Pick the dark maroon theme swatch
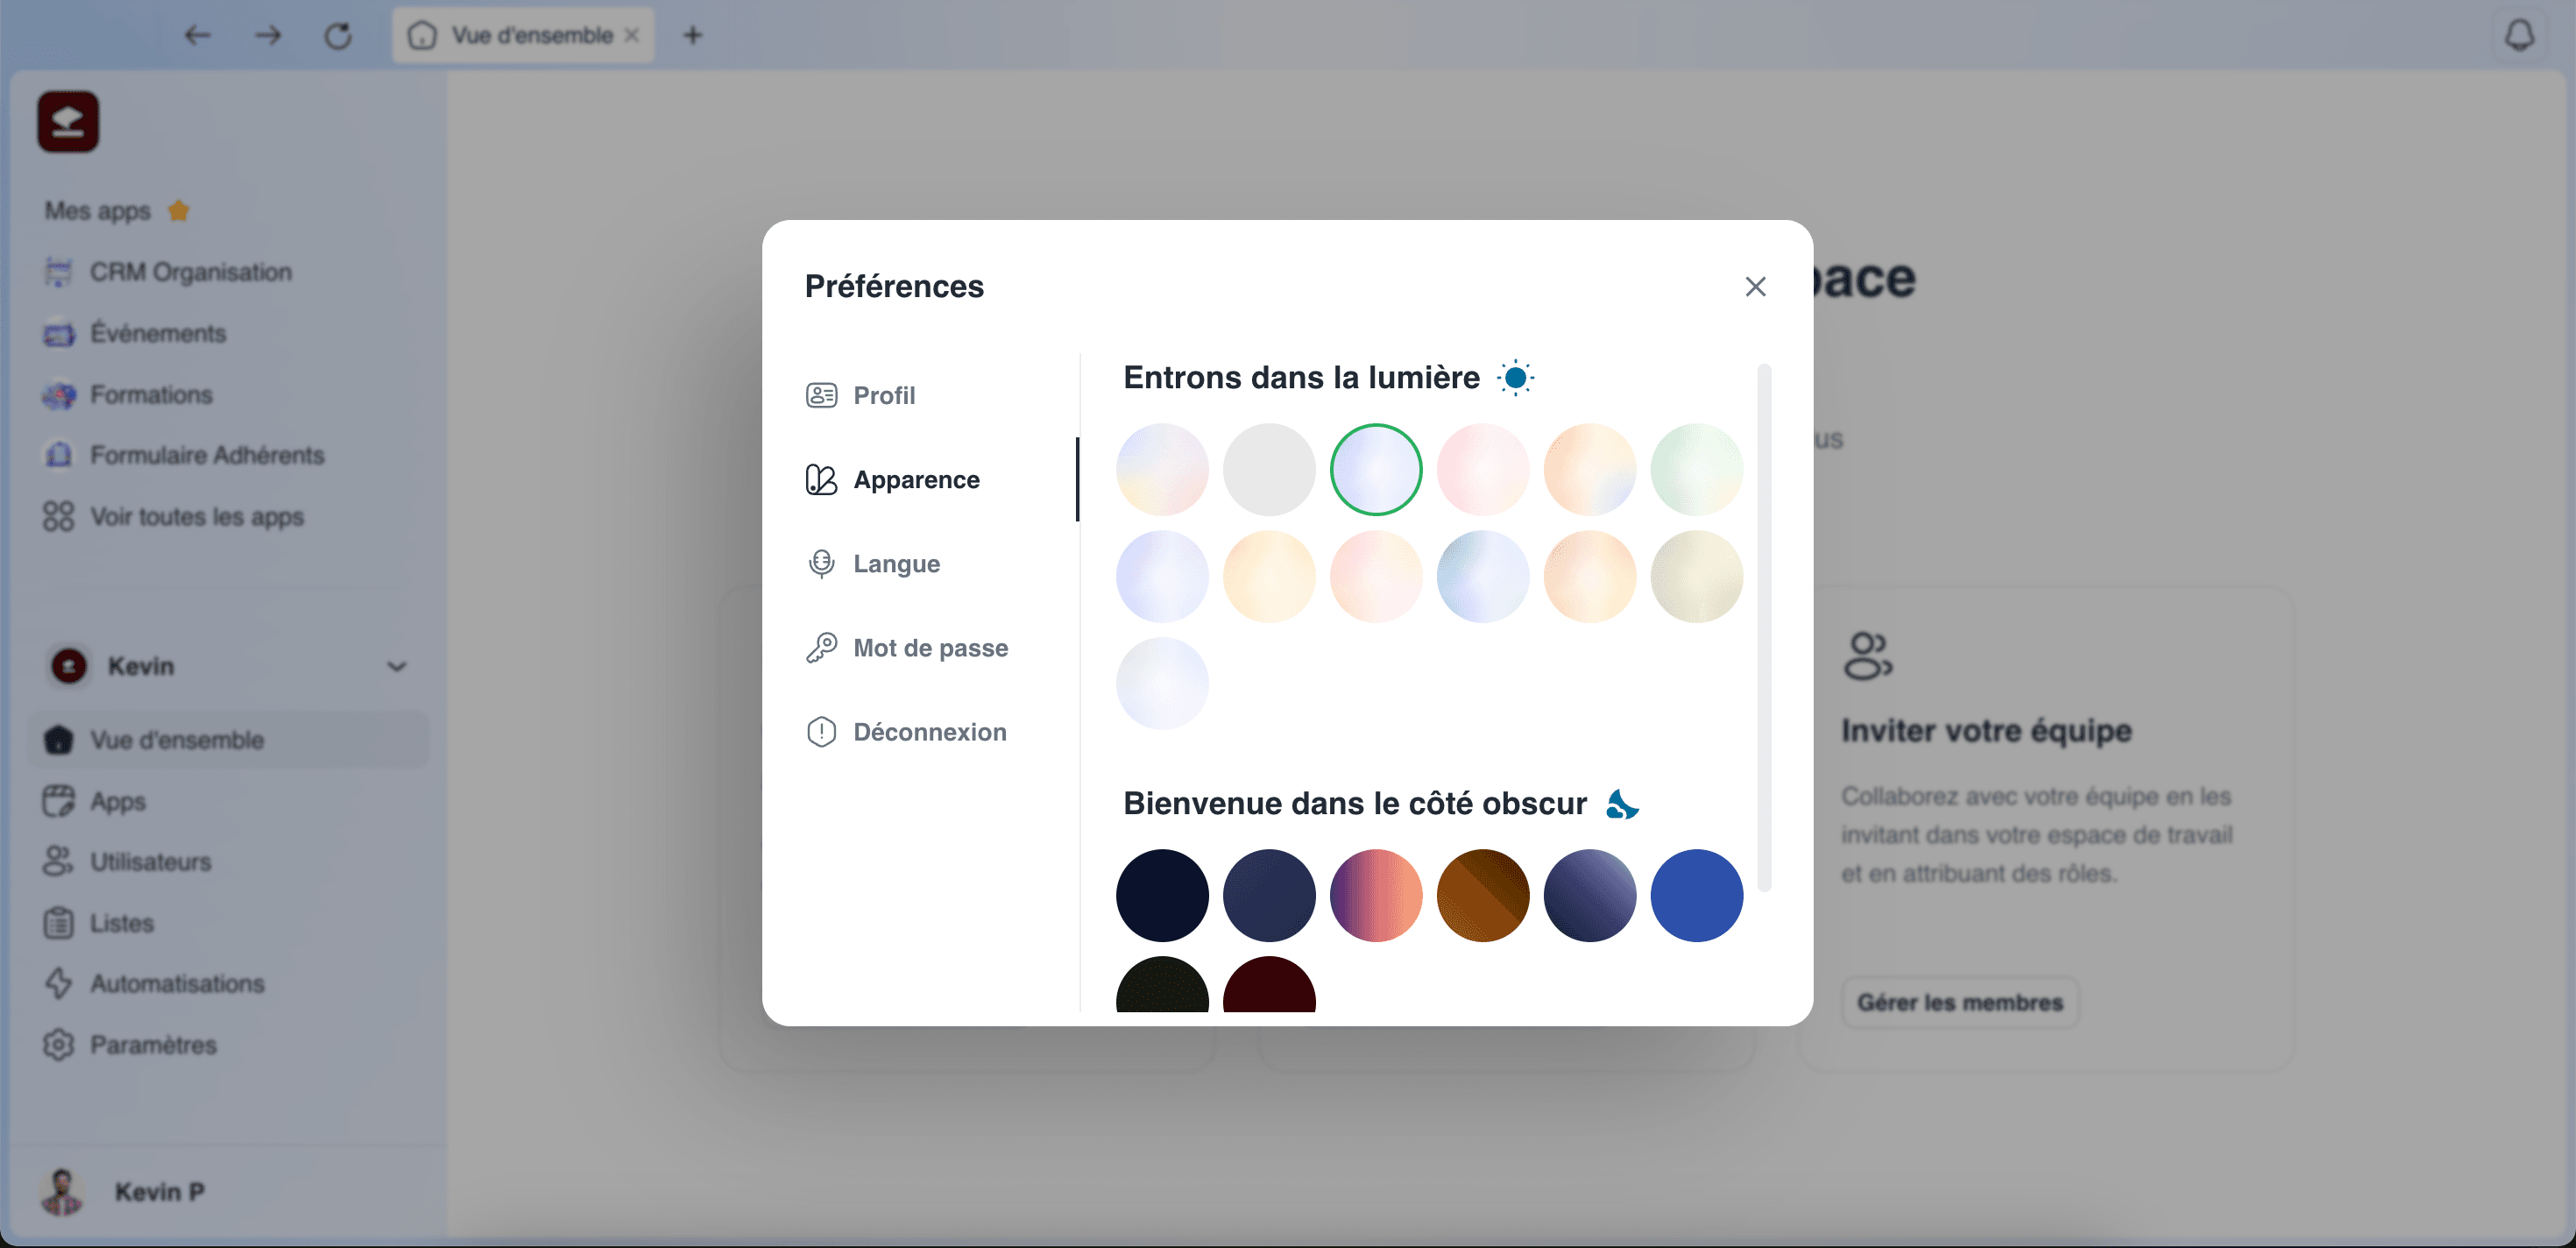 coord(1269,985)
